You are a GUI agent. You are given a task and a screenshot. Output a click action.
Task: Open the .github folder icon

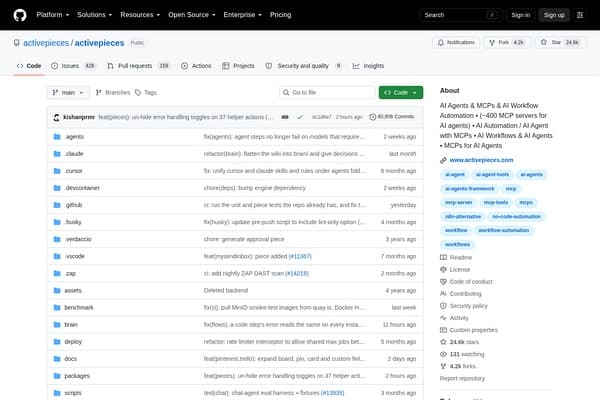click(x=57, y=205)
